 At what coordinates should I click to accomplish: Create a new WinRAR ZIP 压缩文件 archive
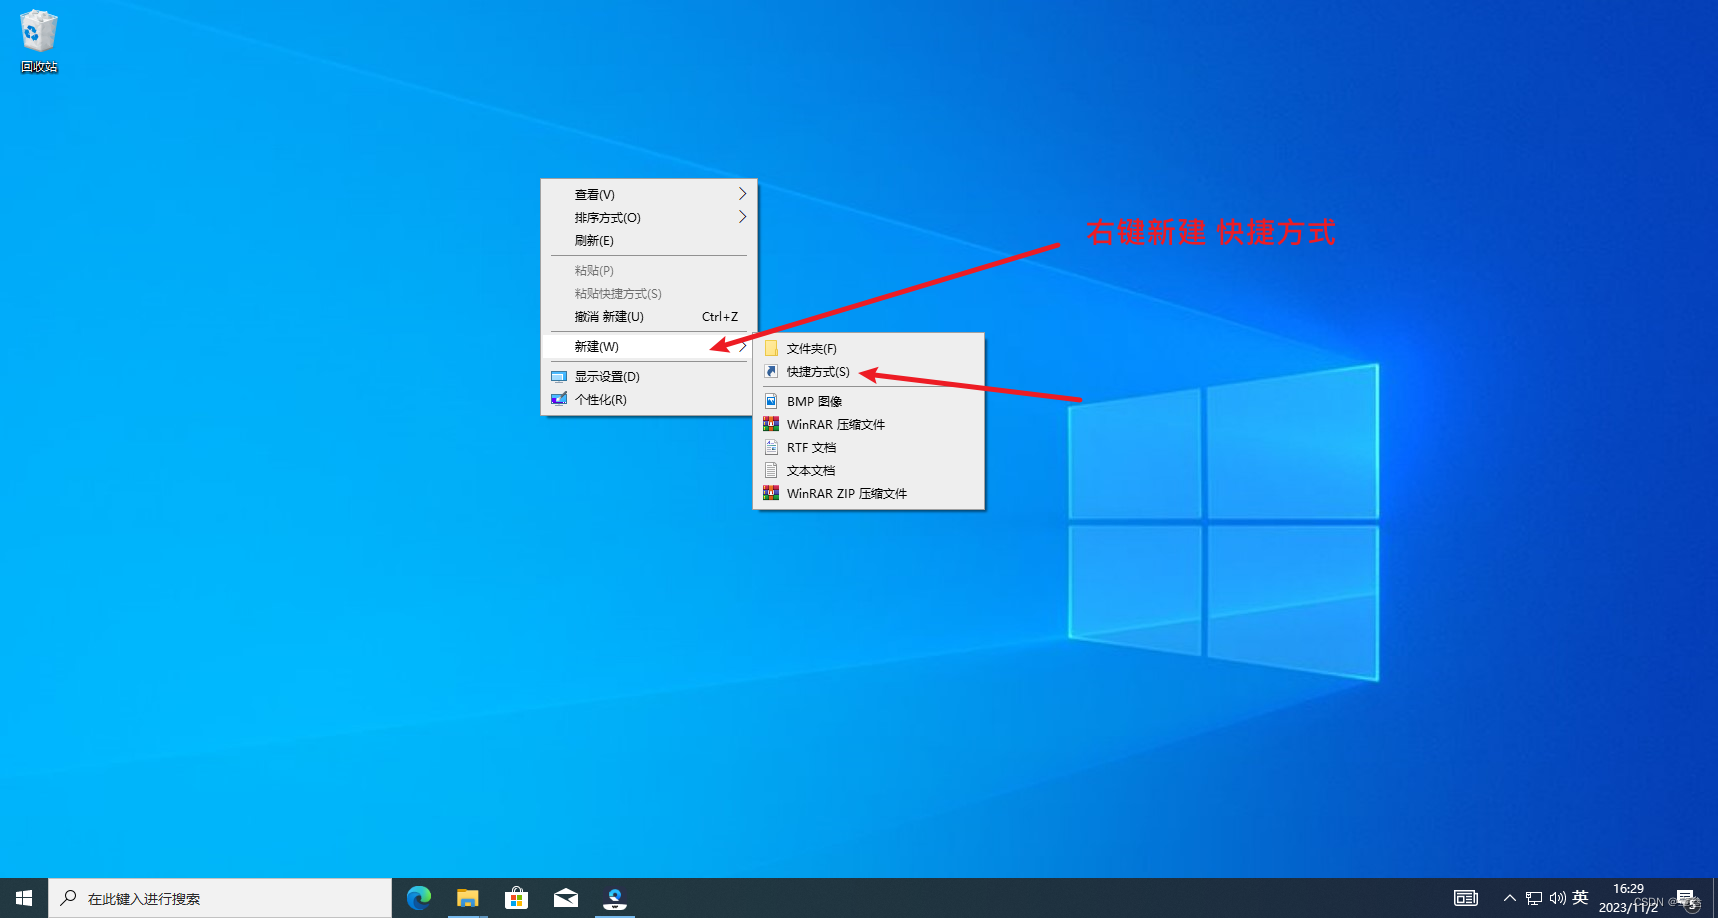[x=868, y=493]
